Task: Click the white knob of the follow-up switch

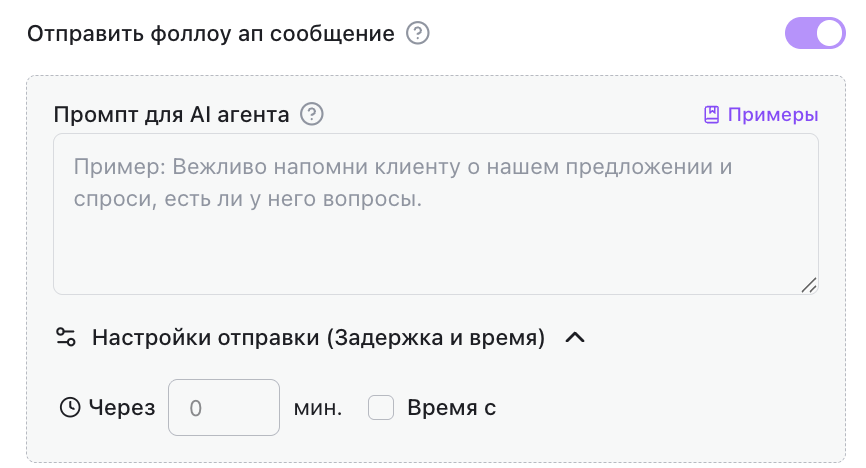Action: 829,34
